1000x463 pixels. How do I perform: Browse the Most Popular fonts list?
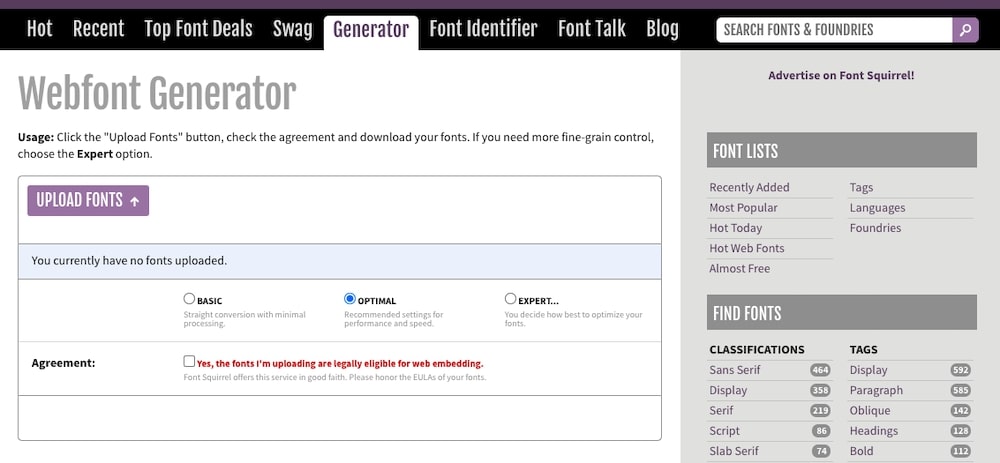(x=743, y=208)
